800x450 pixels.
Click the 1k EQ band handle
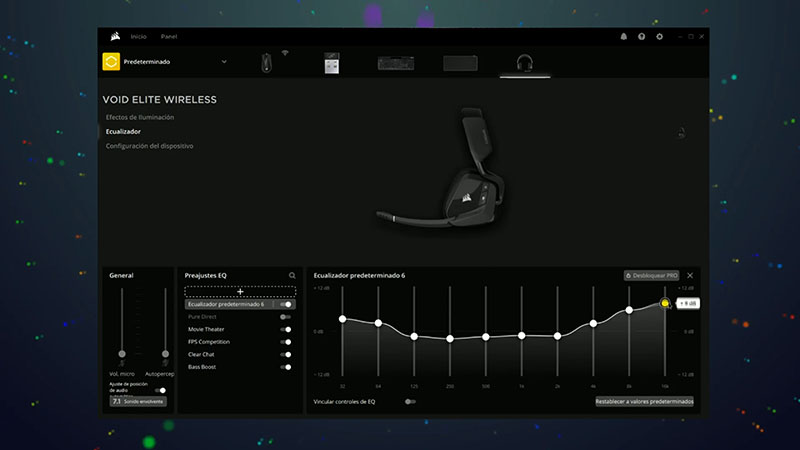coord(521,336)
